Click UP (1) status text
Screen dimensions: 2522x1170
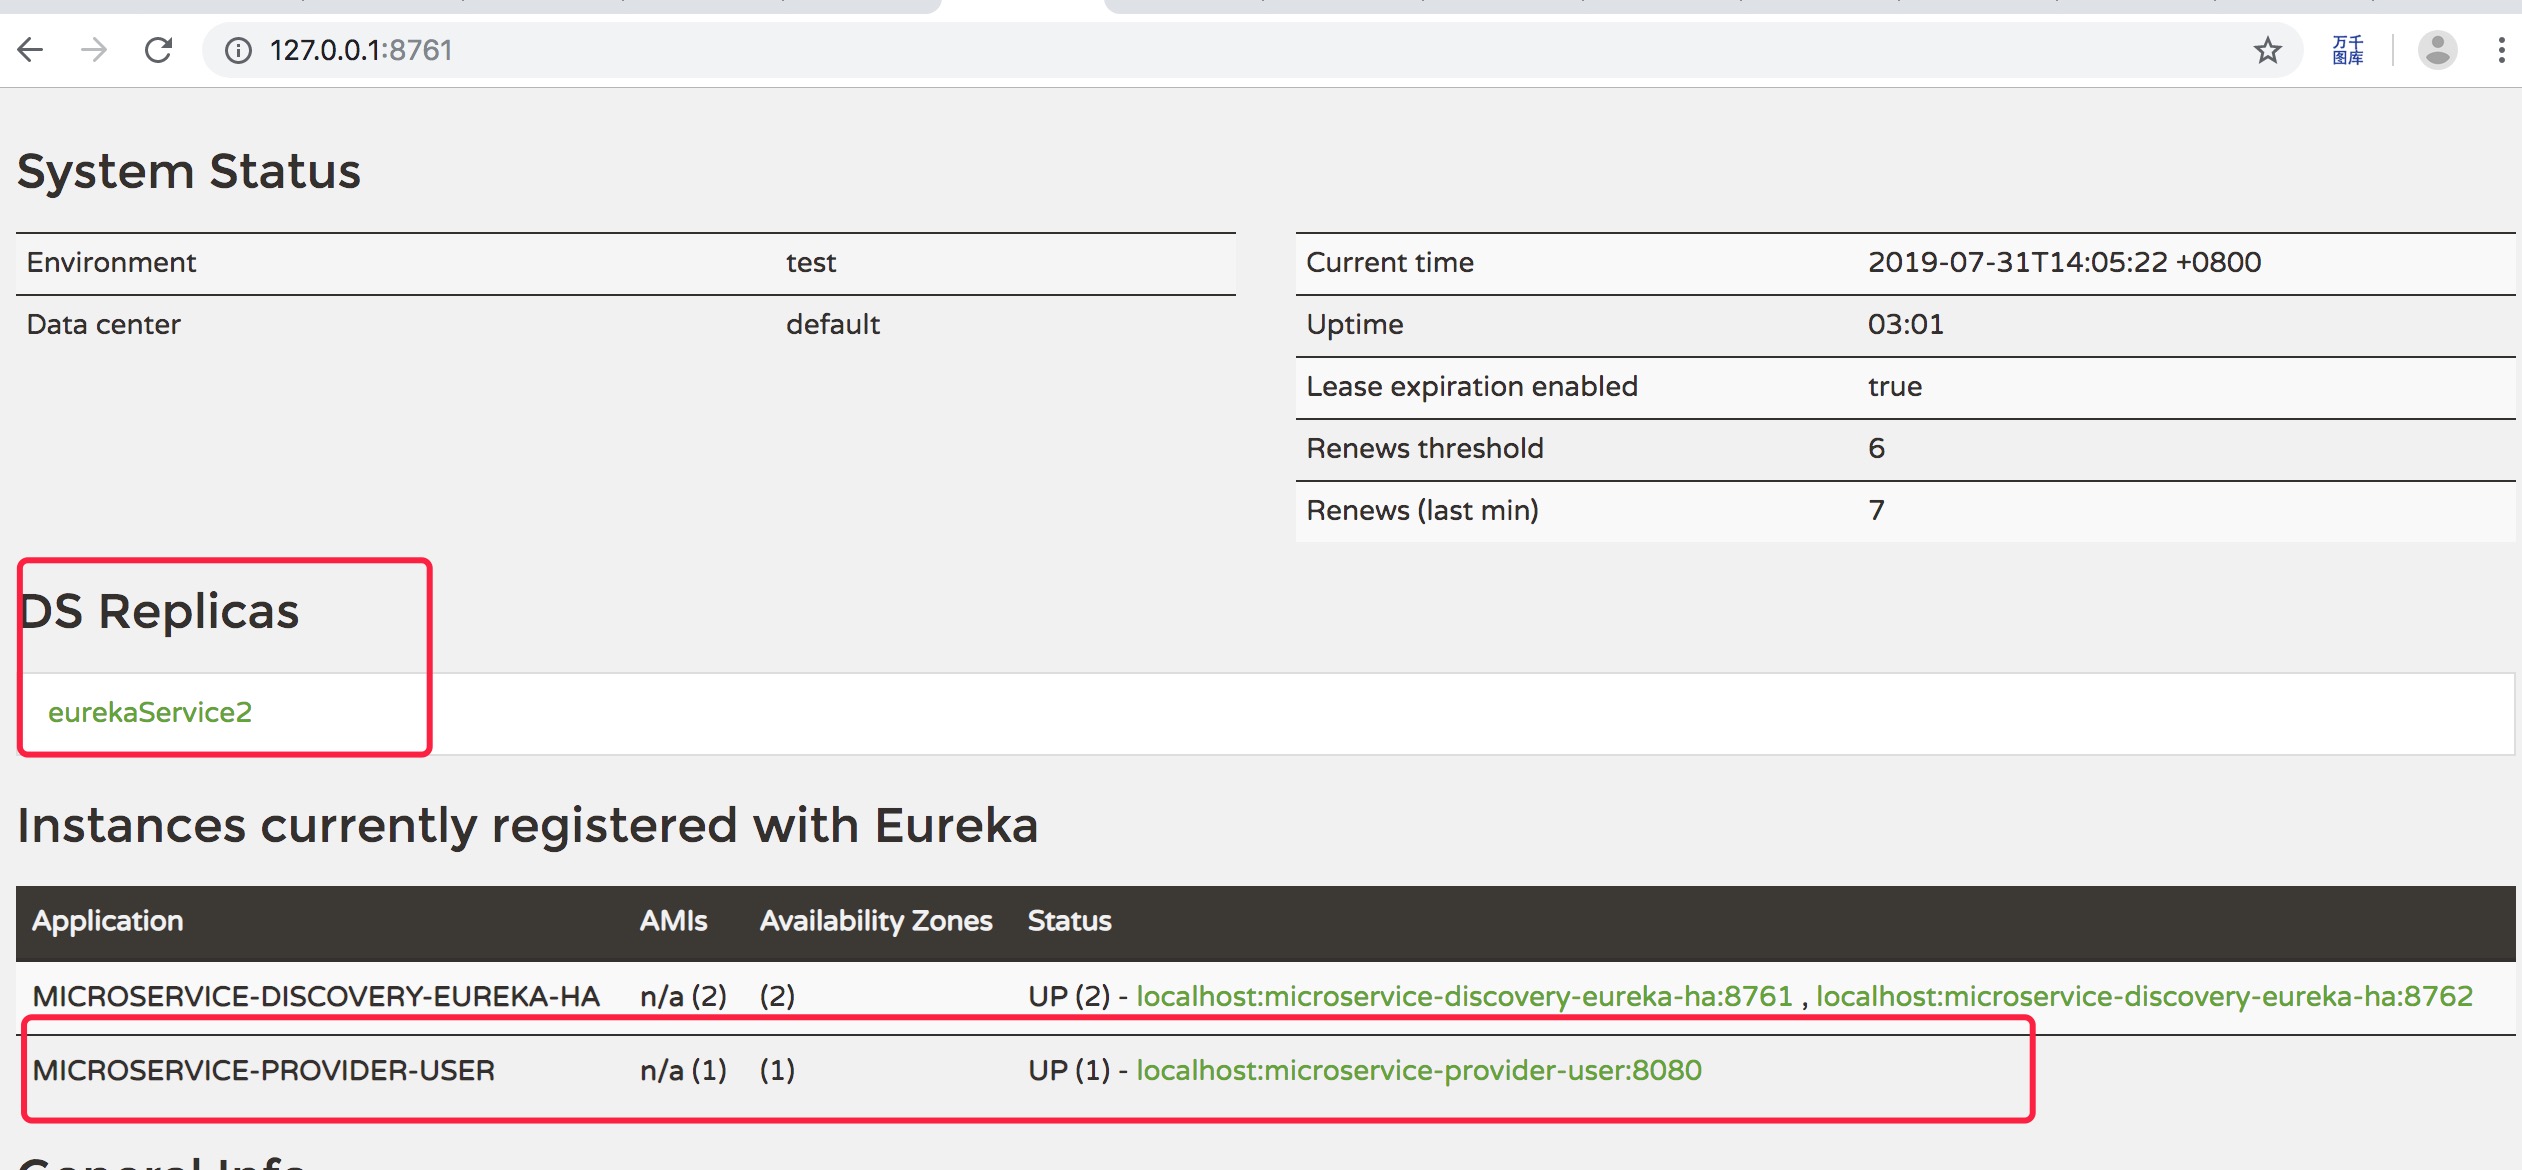point(1069,1070)
